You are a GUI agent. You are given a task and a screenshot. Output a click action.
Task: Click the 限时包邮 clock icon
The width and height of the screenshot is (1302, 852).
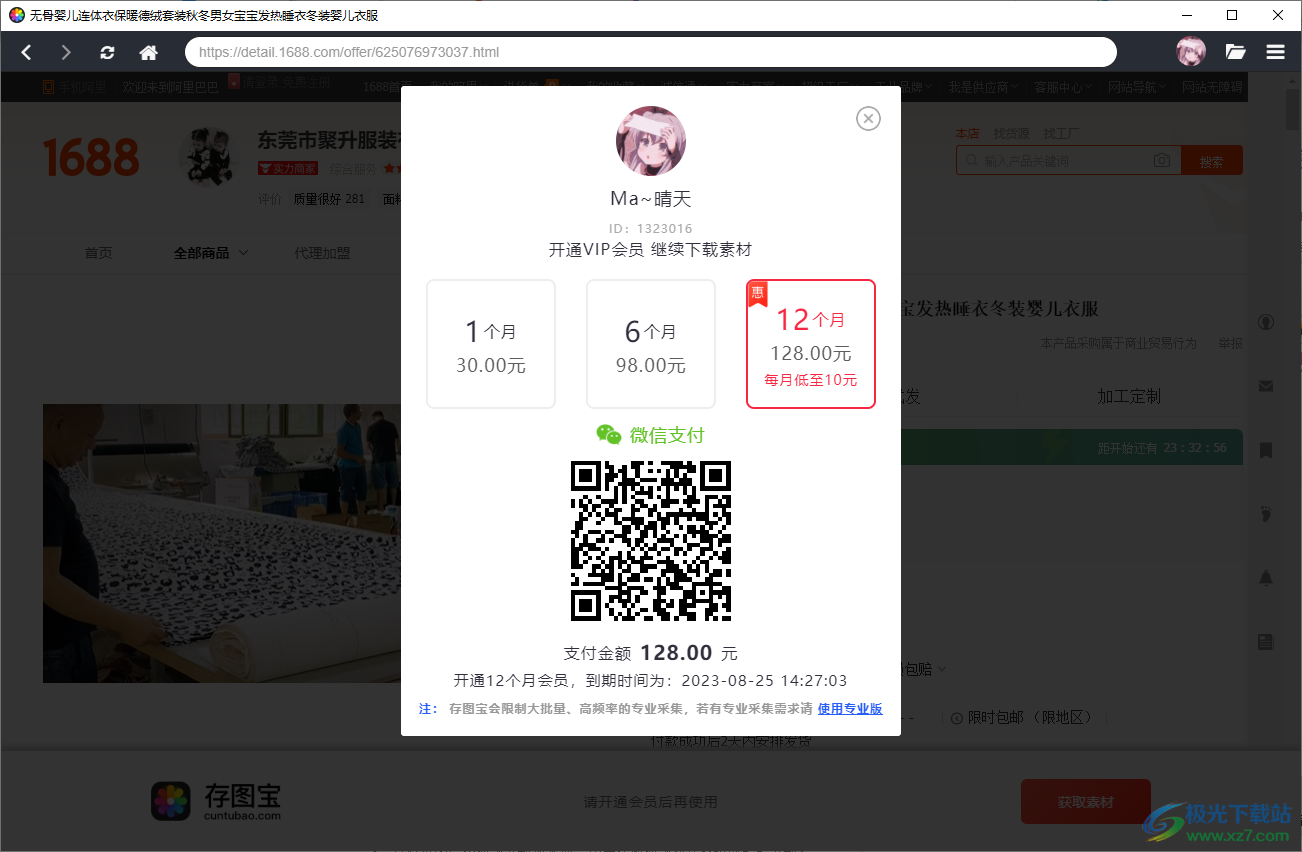(956, 718)
